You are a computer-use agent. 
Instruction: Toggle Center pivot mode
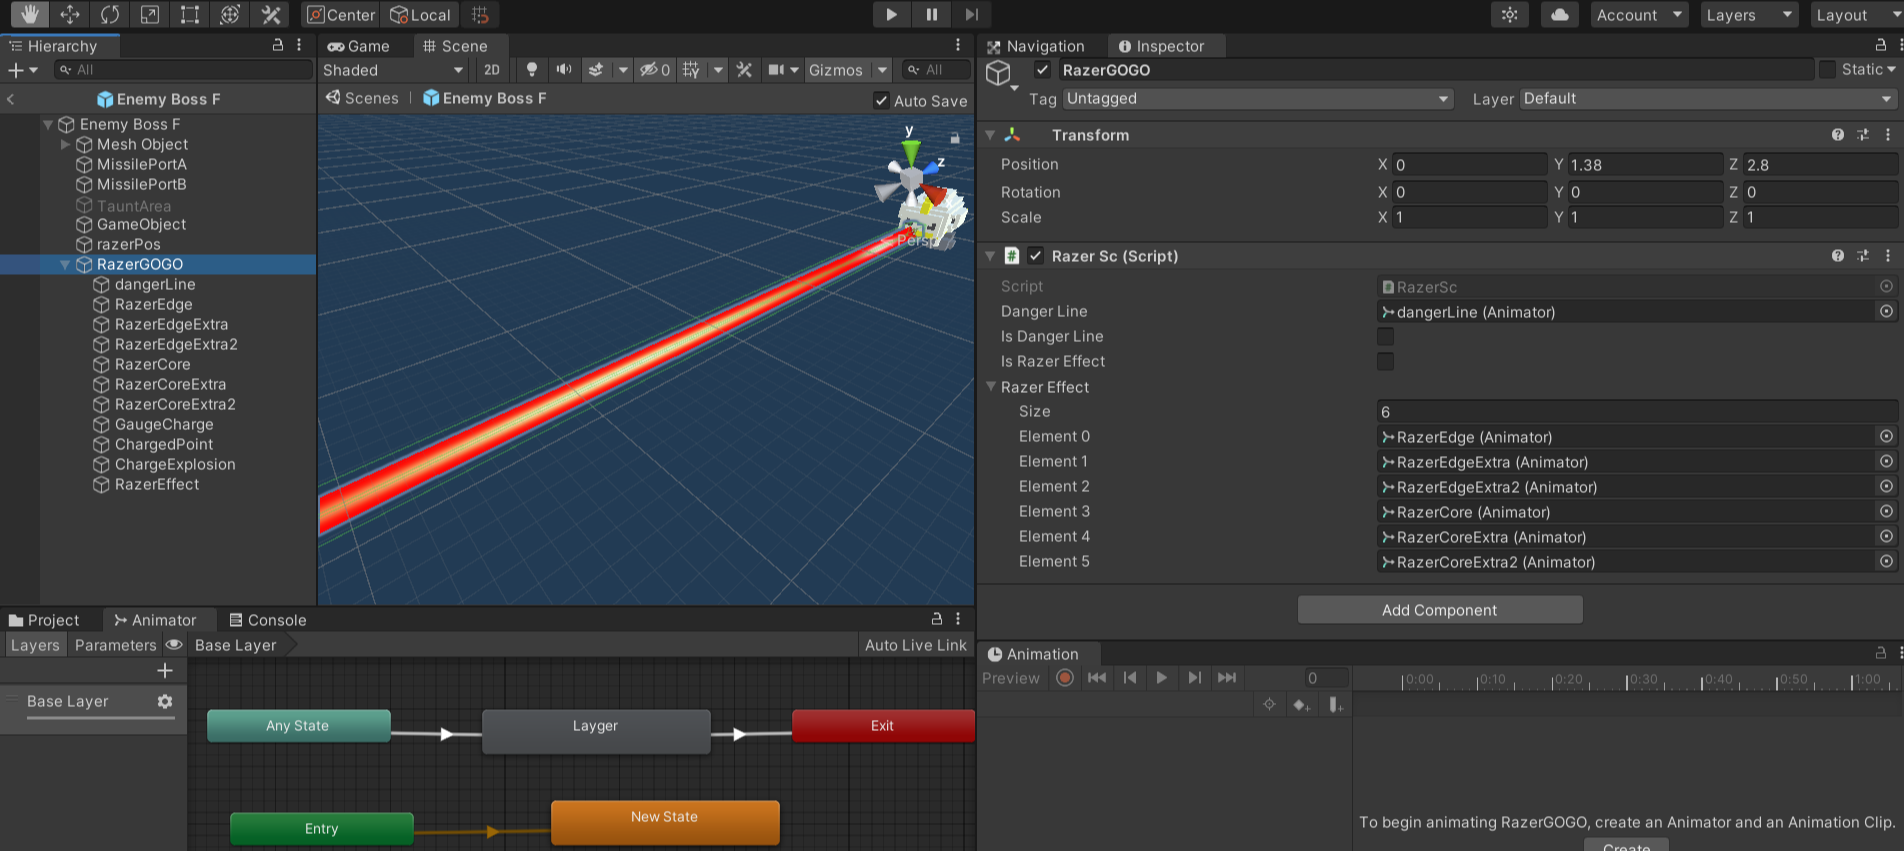pos(340,14)
